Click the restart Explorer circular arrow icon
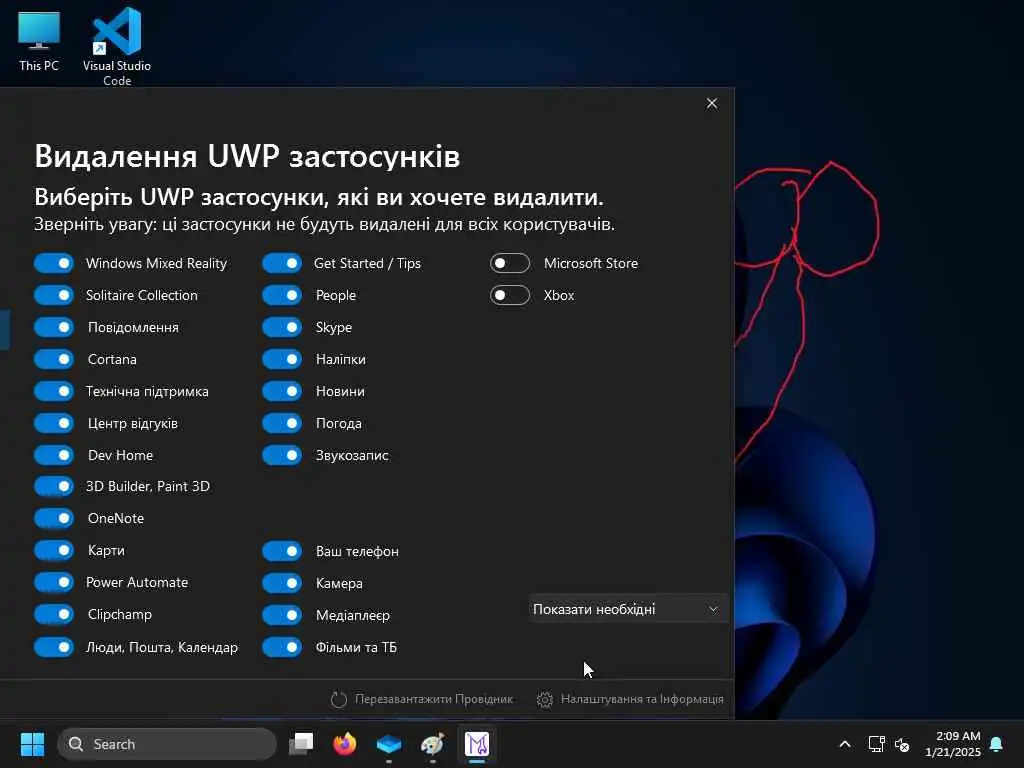The height and width of the screenshot is (768, 1024). click(x=338, y=699)
